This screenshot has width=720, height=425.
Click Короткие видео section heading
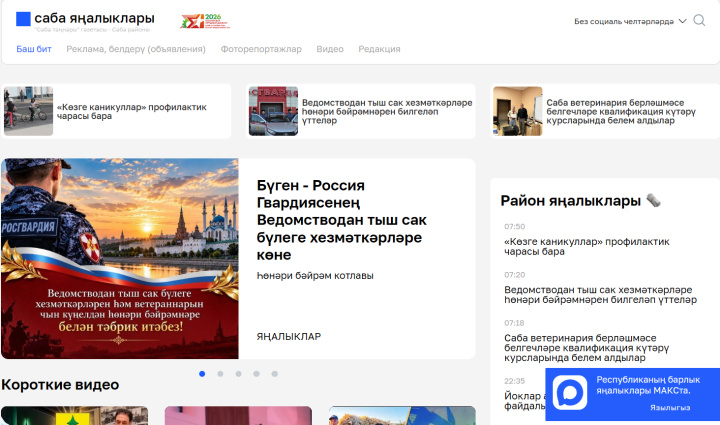[60, 385]
